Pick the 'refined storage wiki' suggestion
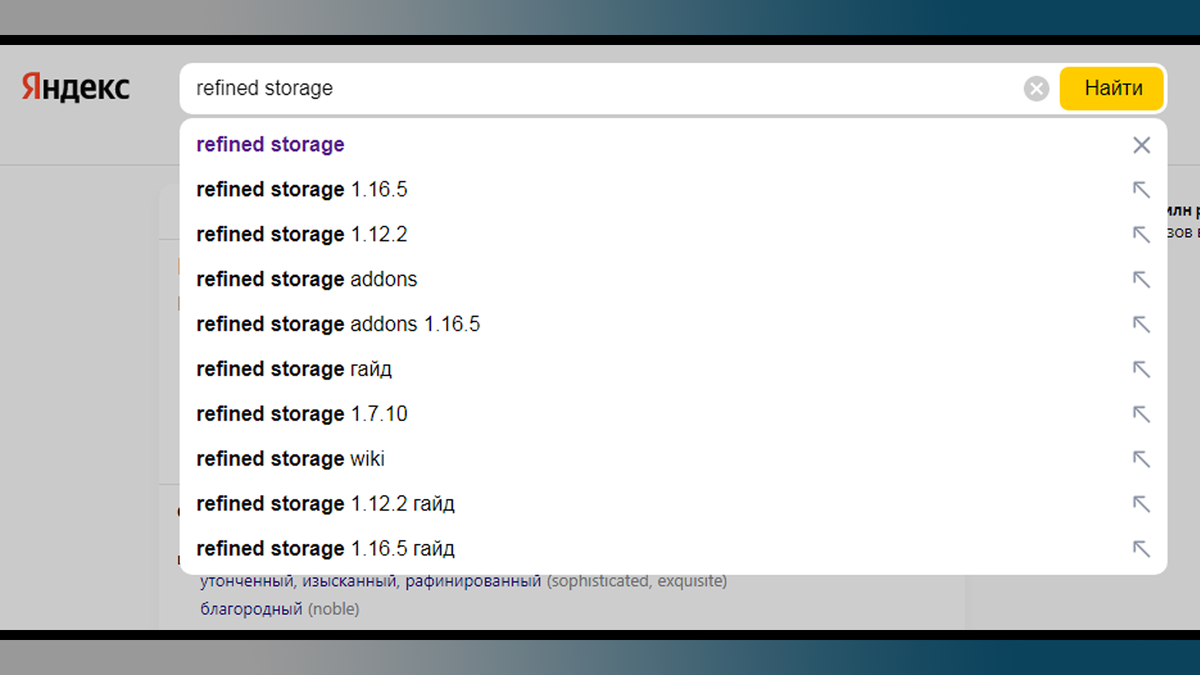 290,459
